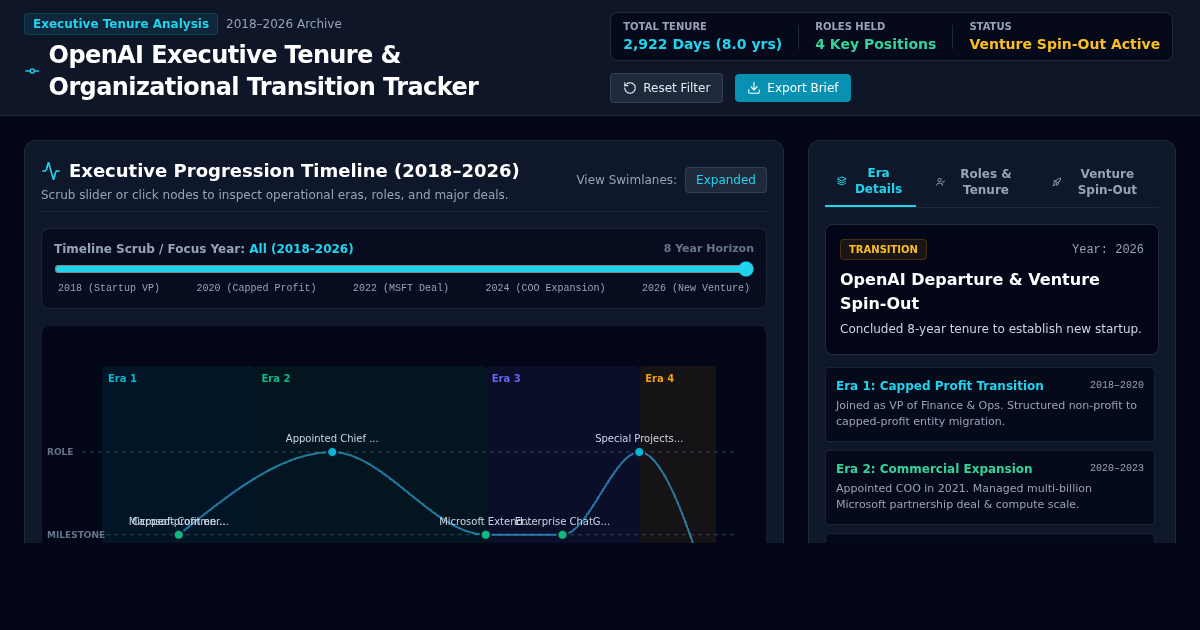
Task: Click the 2018–2026 Archive label
Action: point(284,24)
